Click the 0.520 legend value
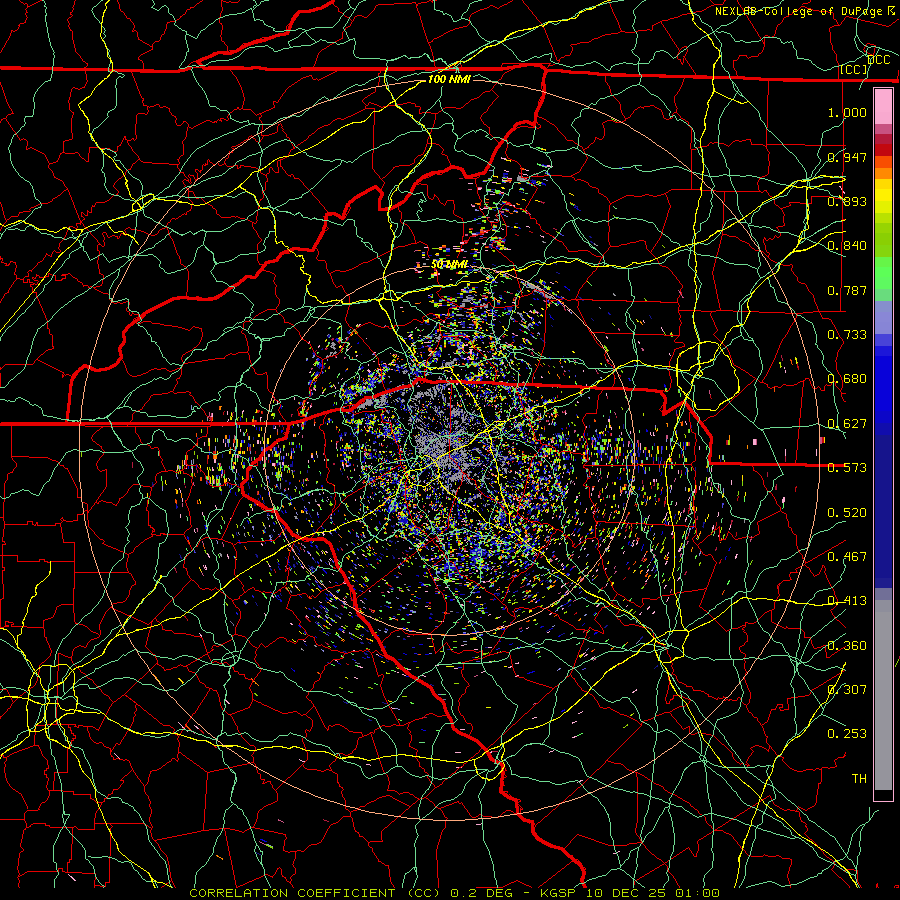This screenshot has height=900, width=900. 847,513
